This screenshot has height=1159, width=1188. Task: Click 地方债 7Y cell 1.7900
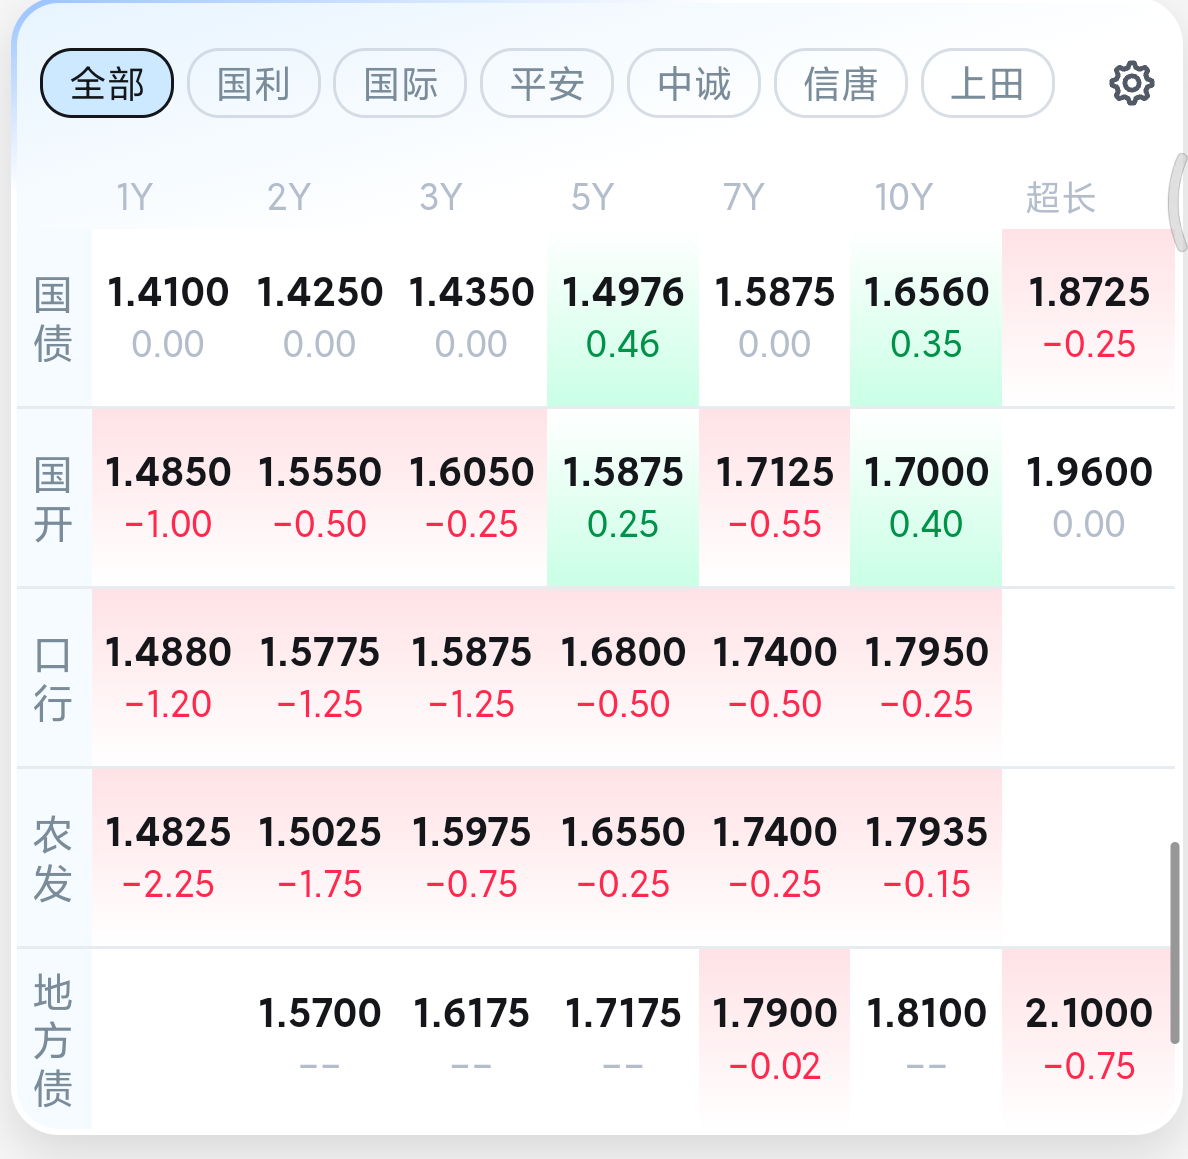click(774, 1039)
